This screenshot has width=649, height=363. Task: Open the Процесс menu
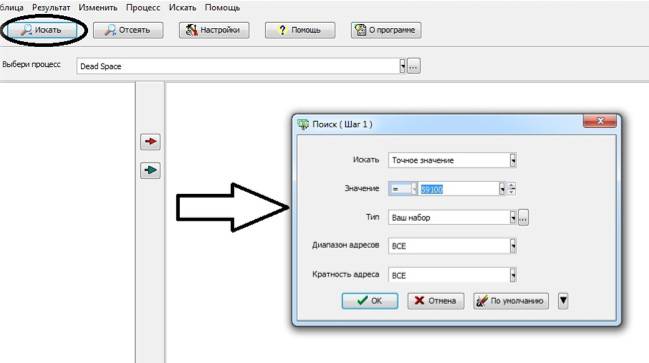[143, 7]
